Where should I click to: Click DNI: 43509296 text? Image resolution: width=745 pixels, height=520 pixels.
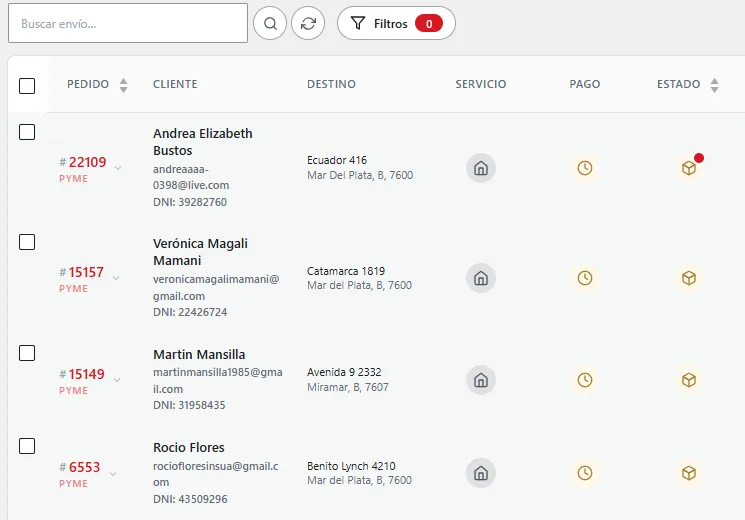[x=190, y=499]
